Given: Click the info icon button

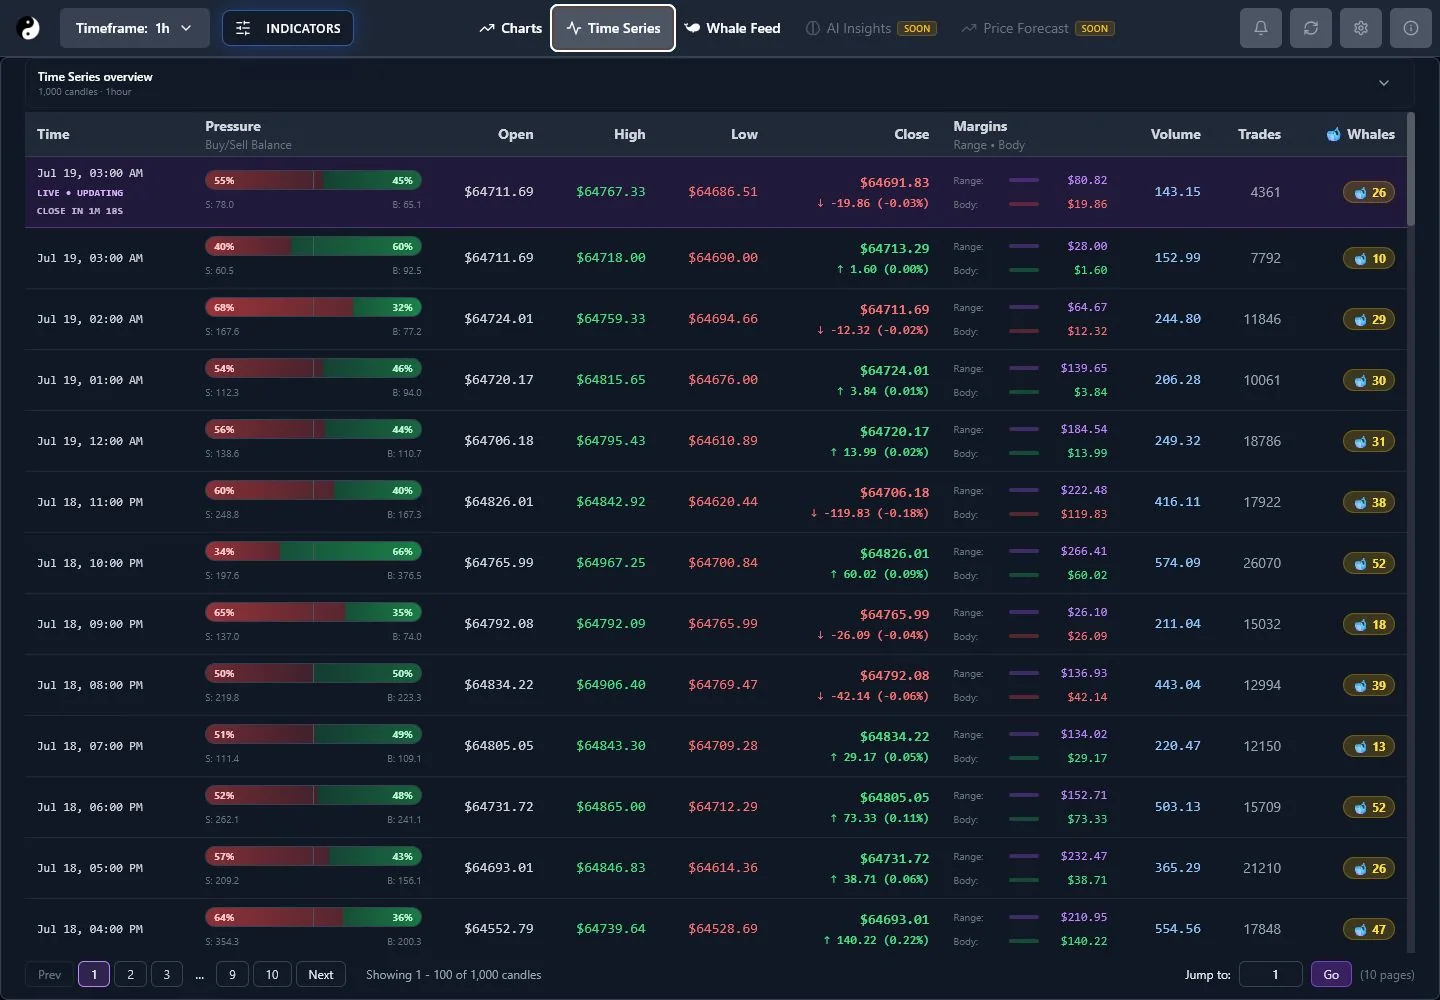Looking at the screenshot, I should tap(1411, 28).
